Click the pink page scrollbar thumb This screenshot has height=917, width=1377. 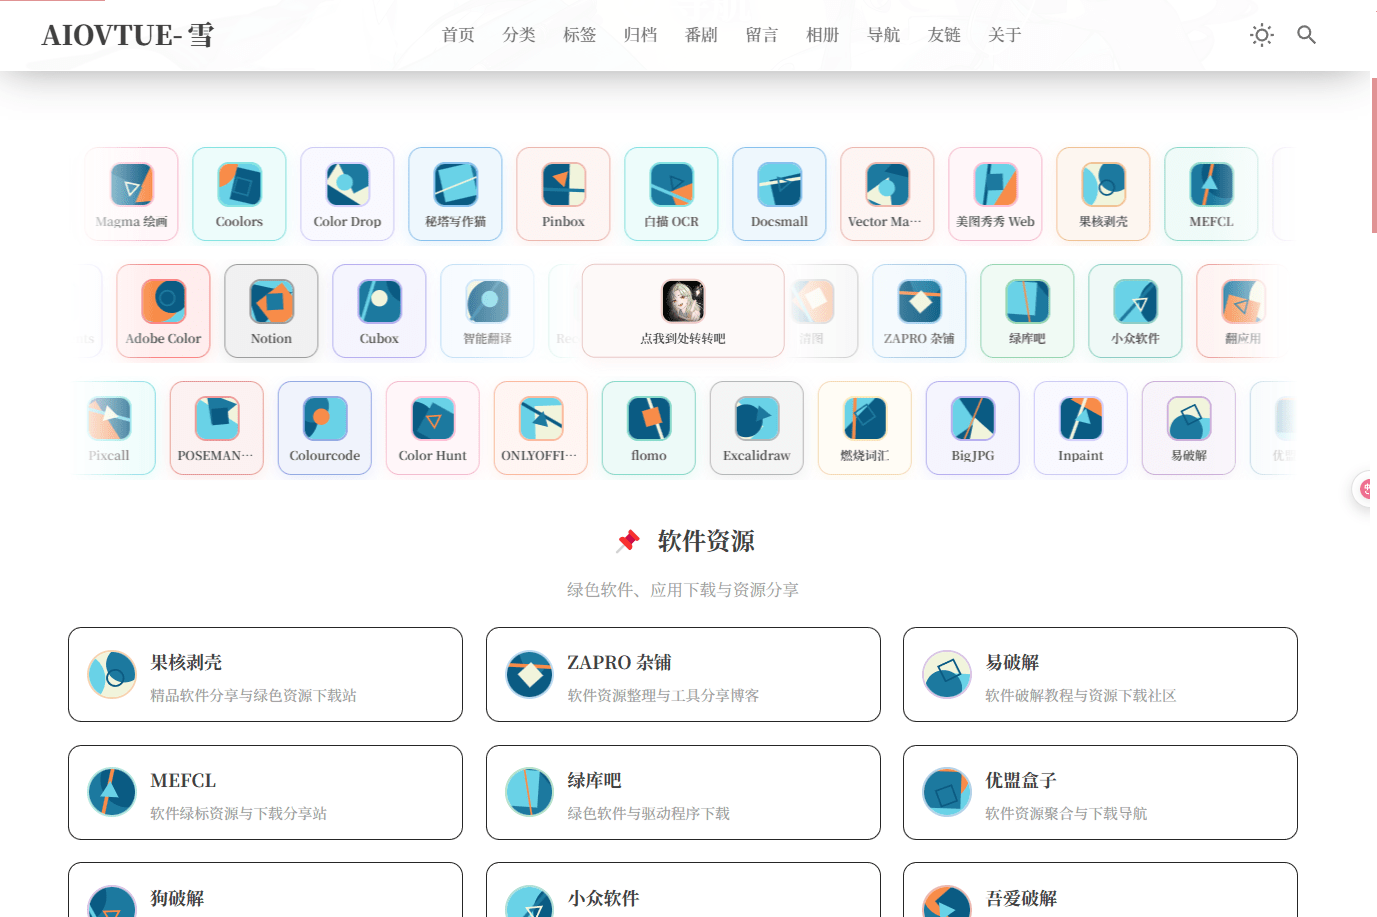point(1374,155)
